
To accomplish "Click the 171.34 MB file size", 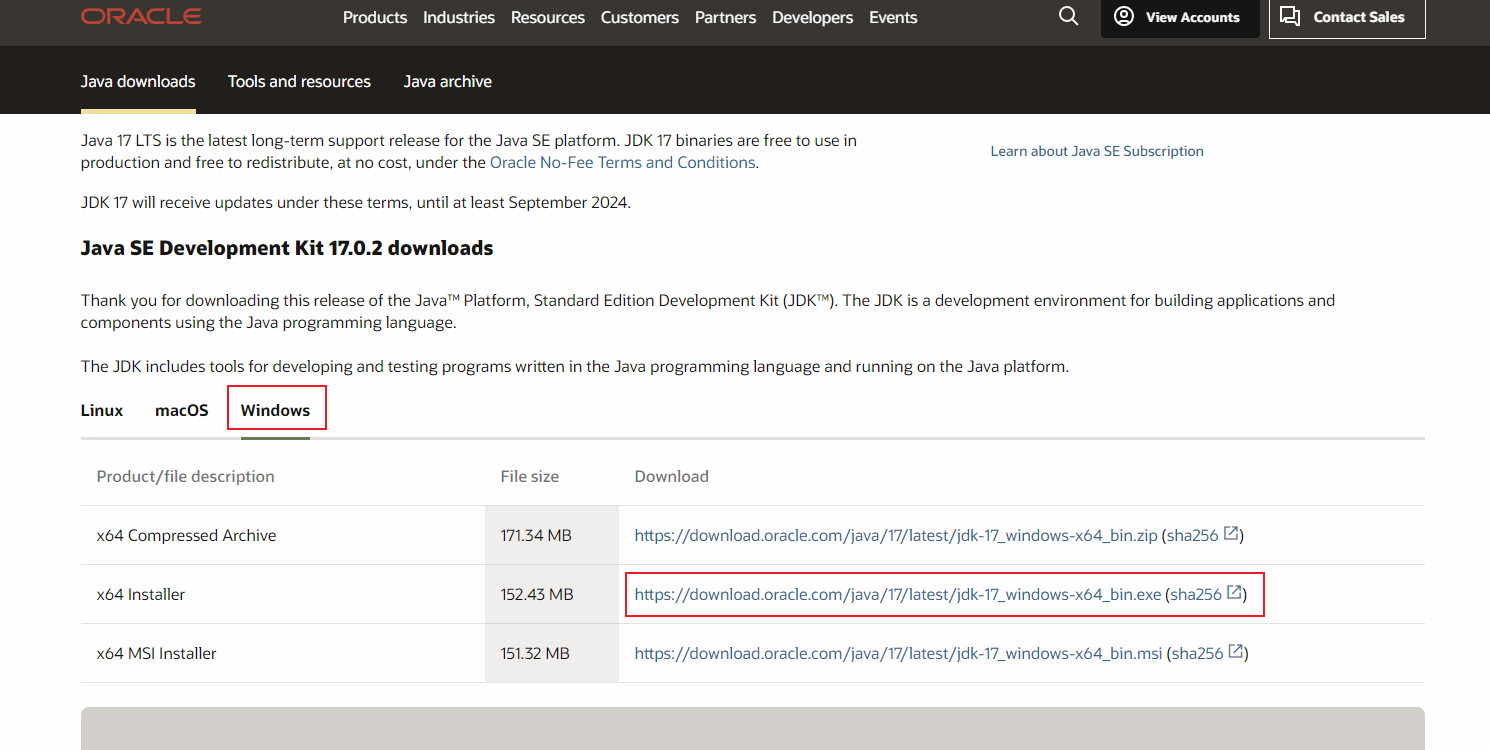I will point(536,535).
